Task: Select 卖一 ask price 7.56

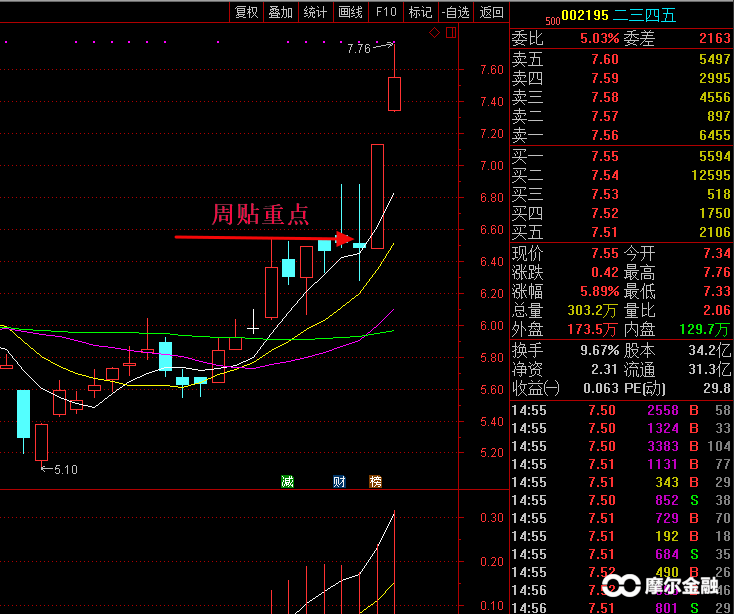Action: [605, 135]
